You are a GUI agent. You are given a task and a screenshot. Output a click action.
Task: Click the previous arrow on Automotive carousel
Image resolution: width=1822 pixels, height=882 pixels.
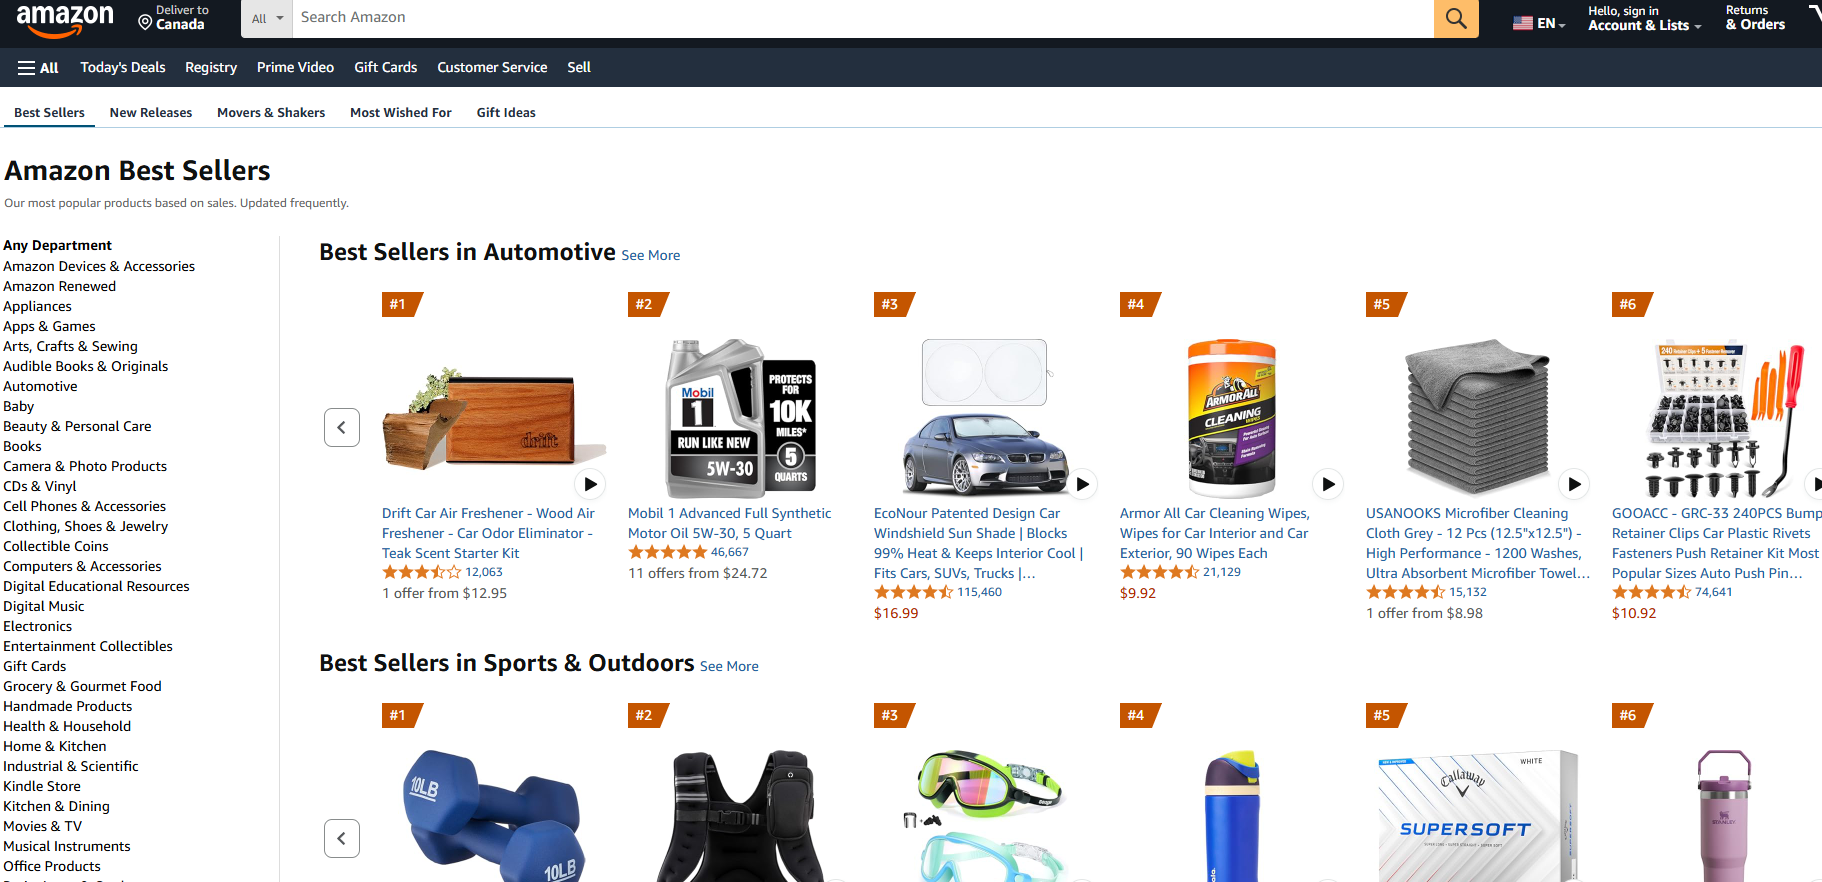(341, 427)
